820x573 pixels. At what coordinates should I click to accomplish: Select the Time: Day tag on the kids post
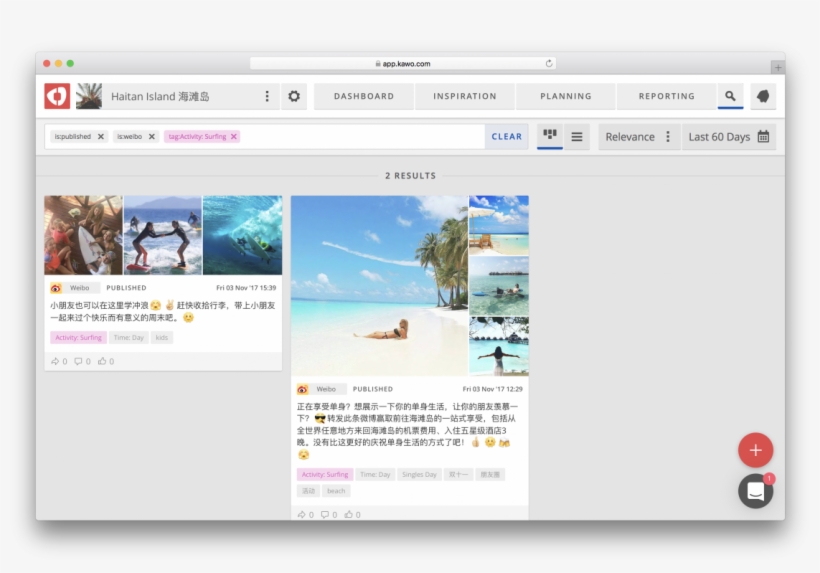129,338
